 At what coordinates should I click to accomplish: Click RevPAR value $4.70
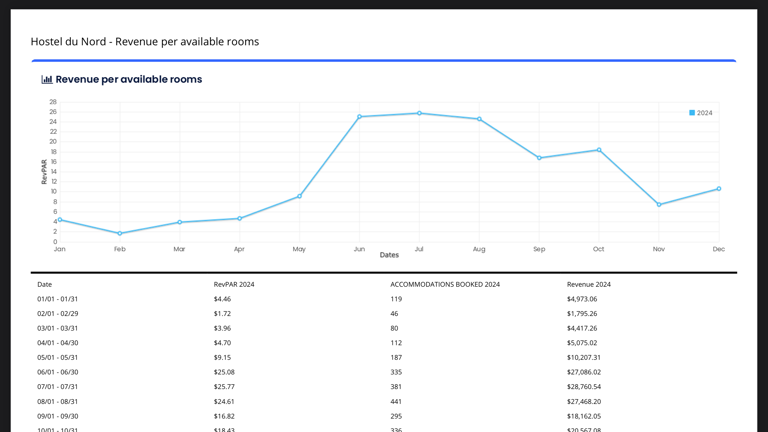(x=222, y=343)
